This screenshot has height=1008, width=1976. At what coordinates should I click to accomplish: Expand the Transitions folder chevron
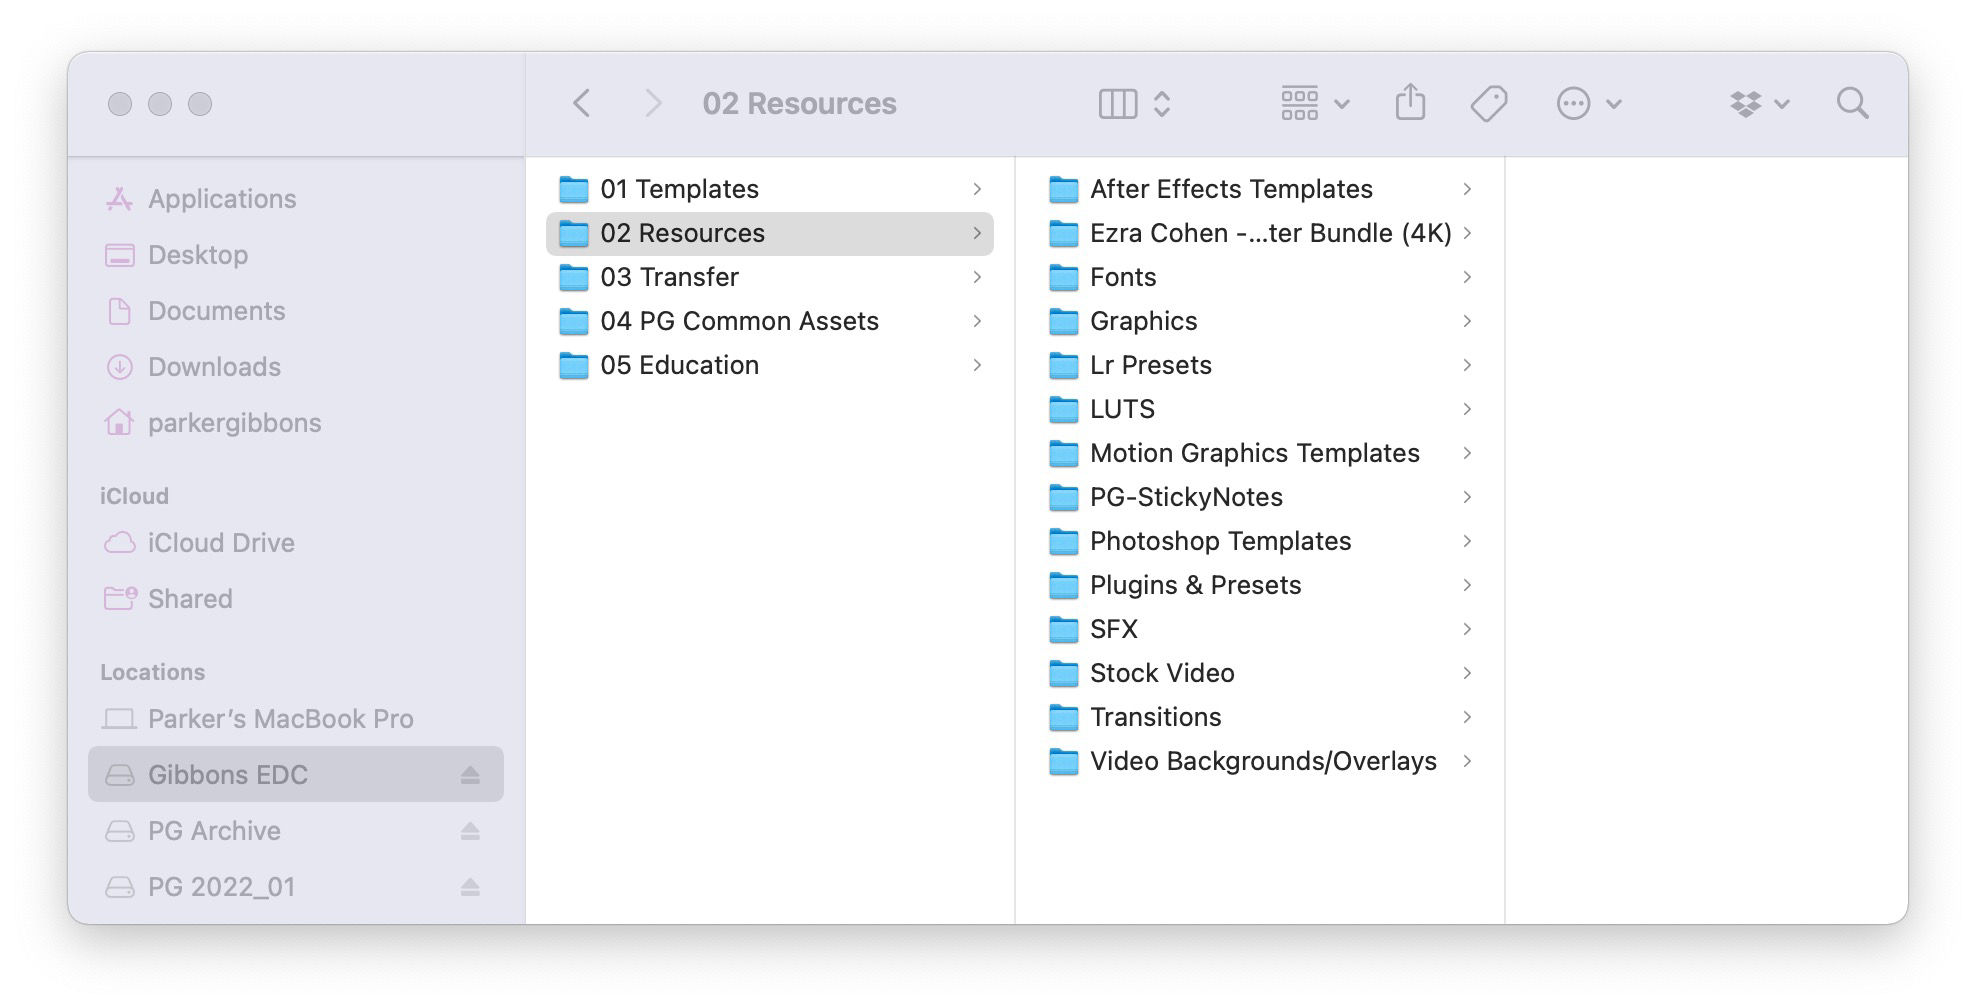pos(1467,717)
